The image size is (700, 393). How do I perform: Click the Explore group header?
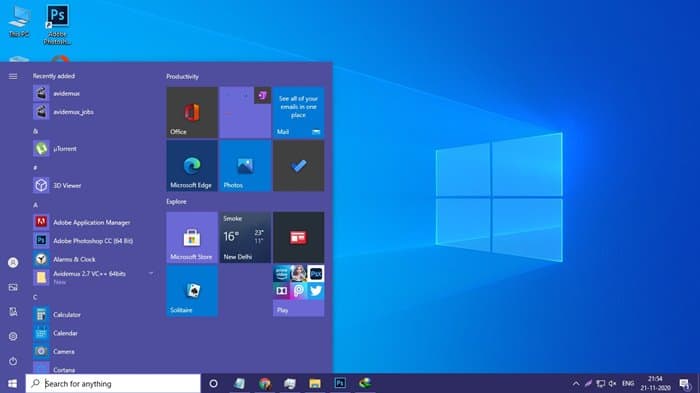(x=176, y=201)
